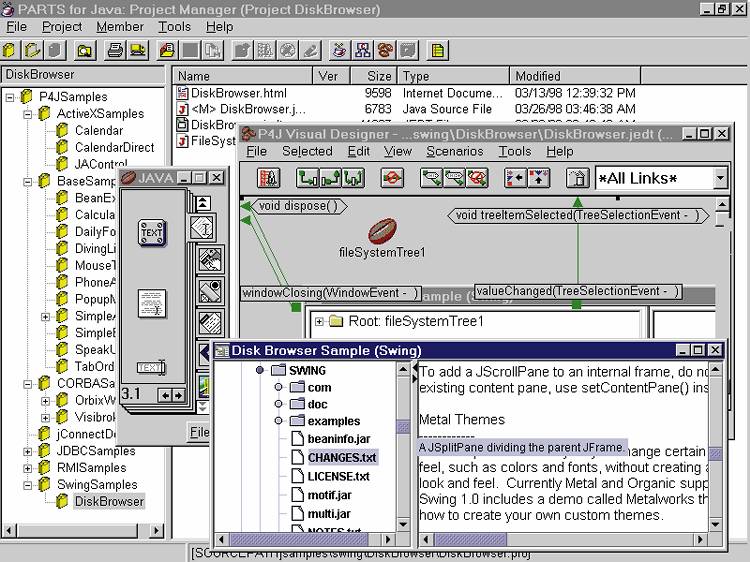Image resolution: width=750 pixels, height=562 pixels.
Task: Click the trash bin icon in Visual Designer toolbar
Action: 577,178
